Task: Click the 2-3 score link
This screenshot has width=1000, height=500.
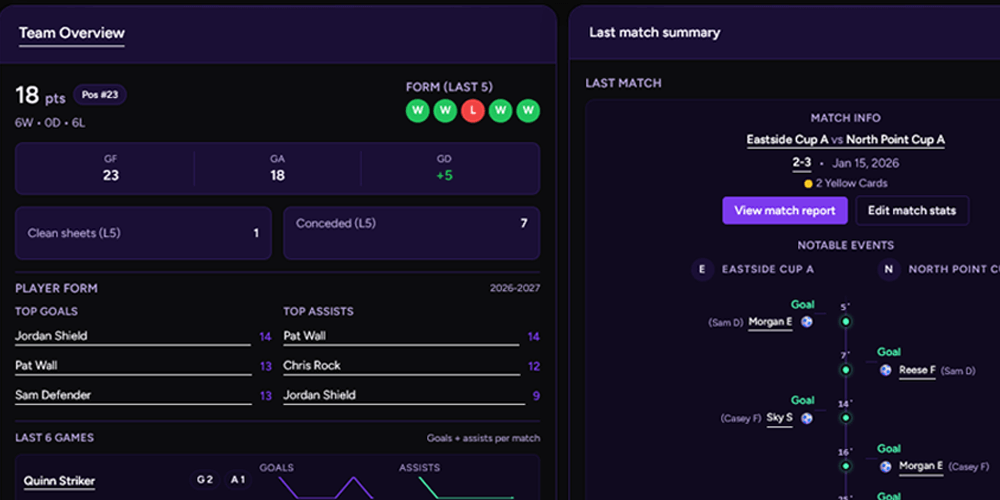Action: click(802, 163)
